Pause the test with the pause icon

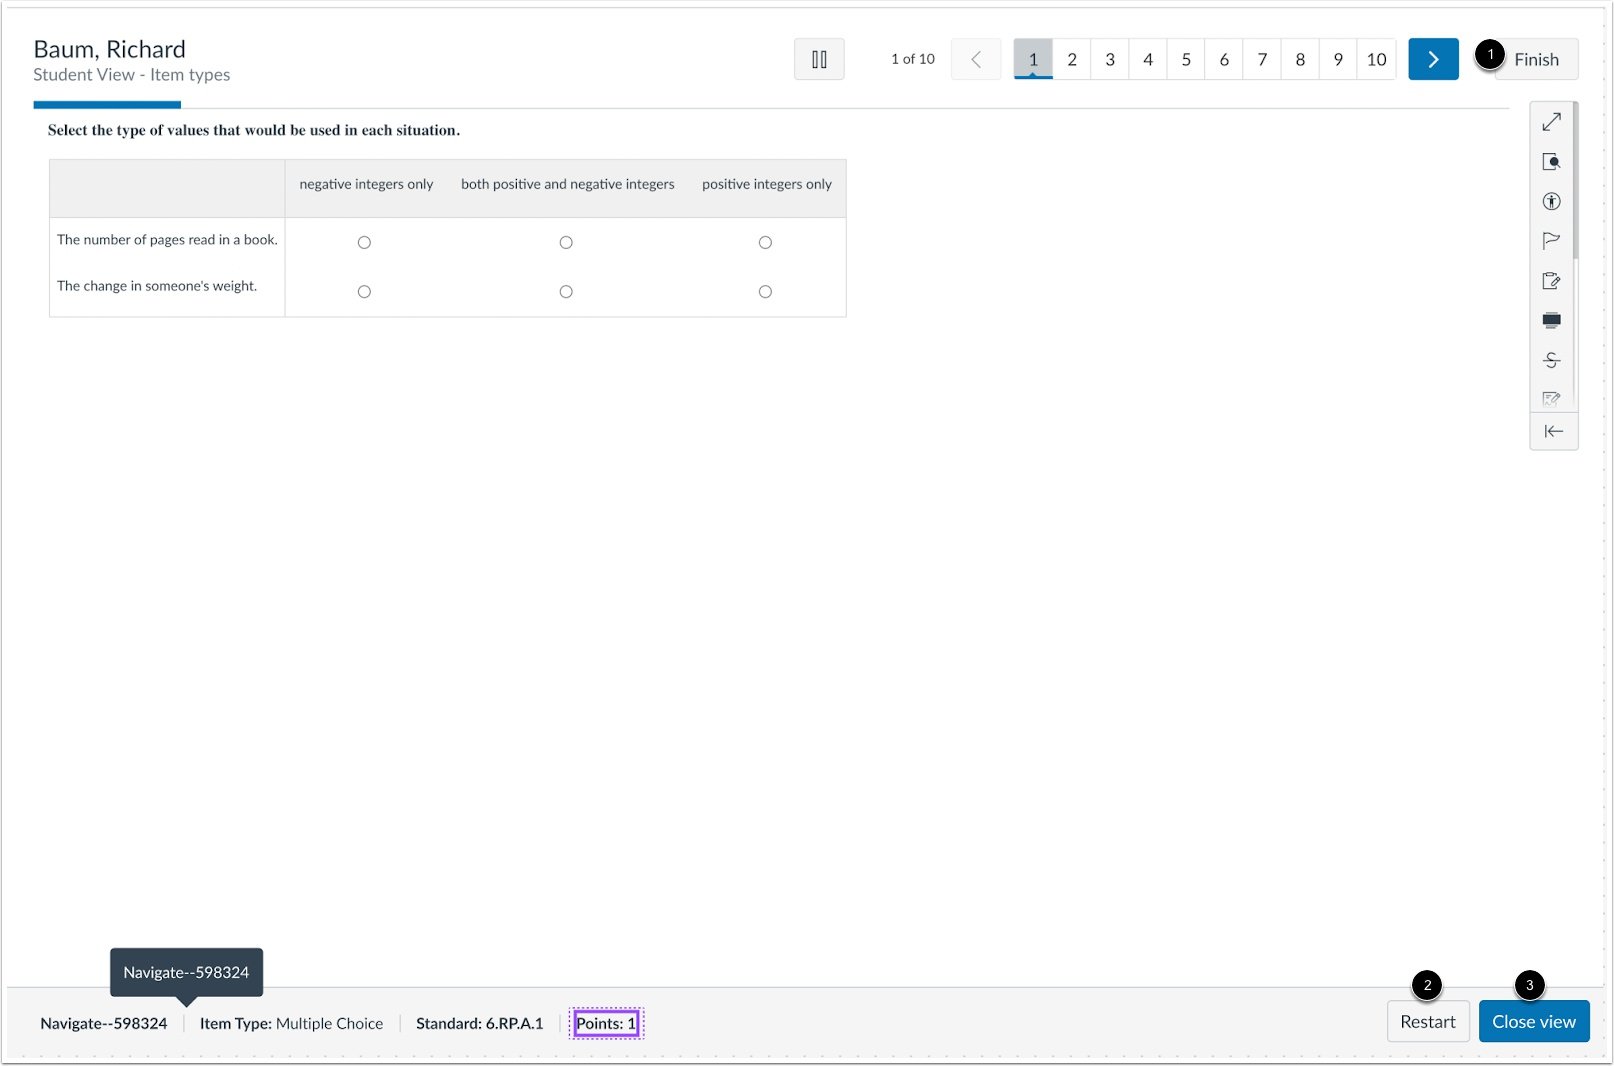pos(819,59)
